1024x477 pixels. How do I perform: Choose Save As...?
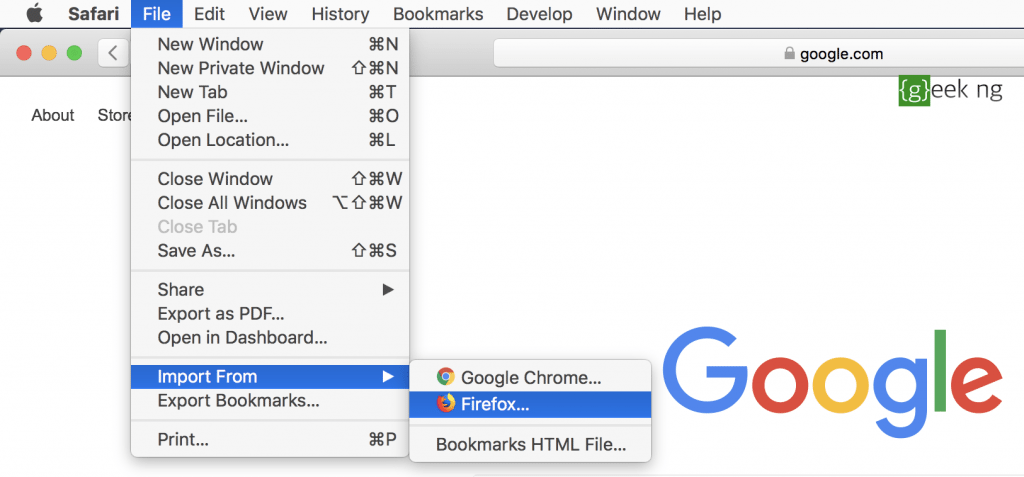click(x=270, y=250)
